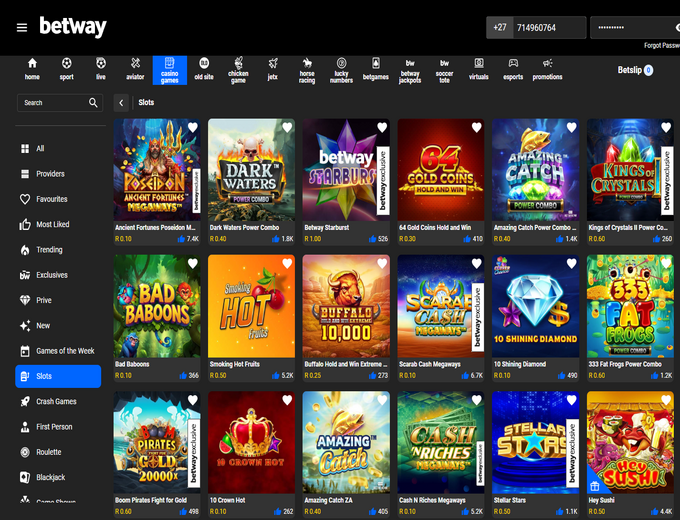
Task: Click Forgot Password link
Action: point(662,46)
